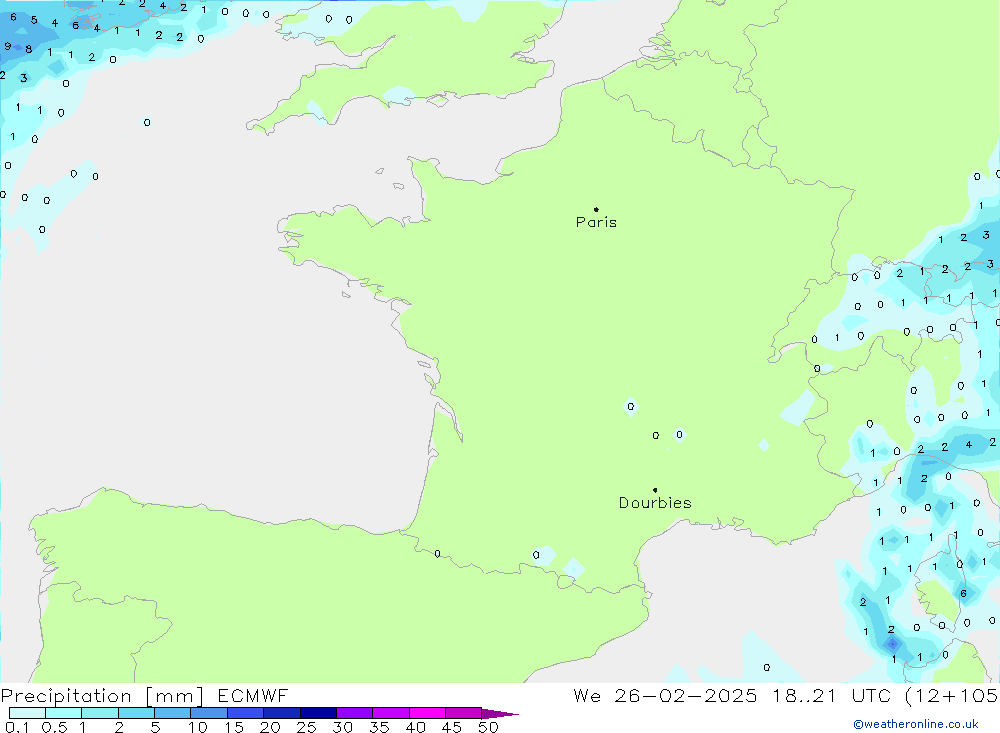Click the 20 legend scale value

point(270,727)
